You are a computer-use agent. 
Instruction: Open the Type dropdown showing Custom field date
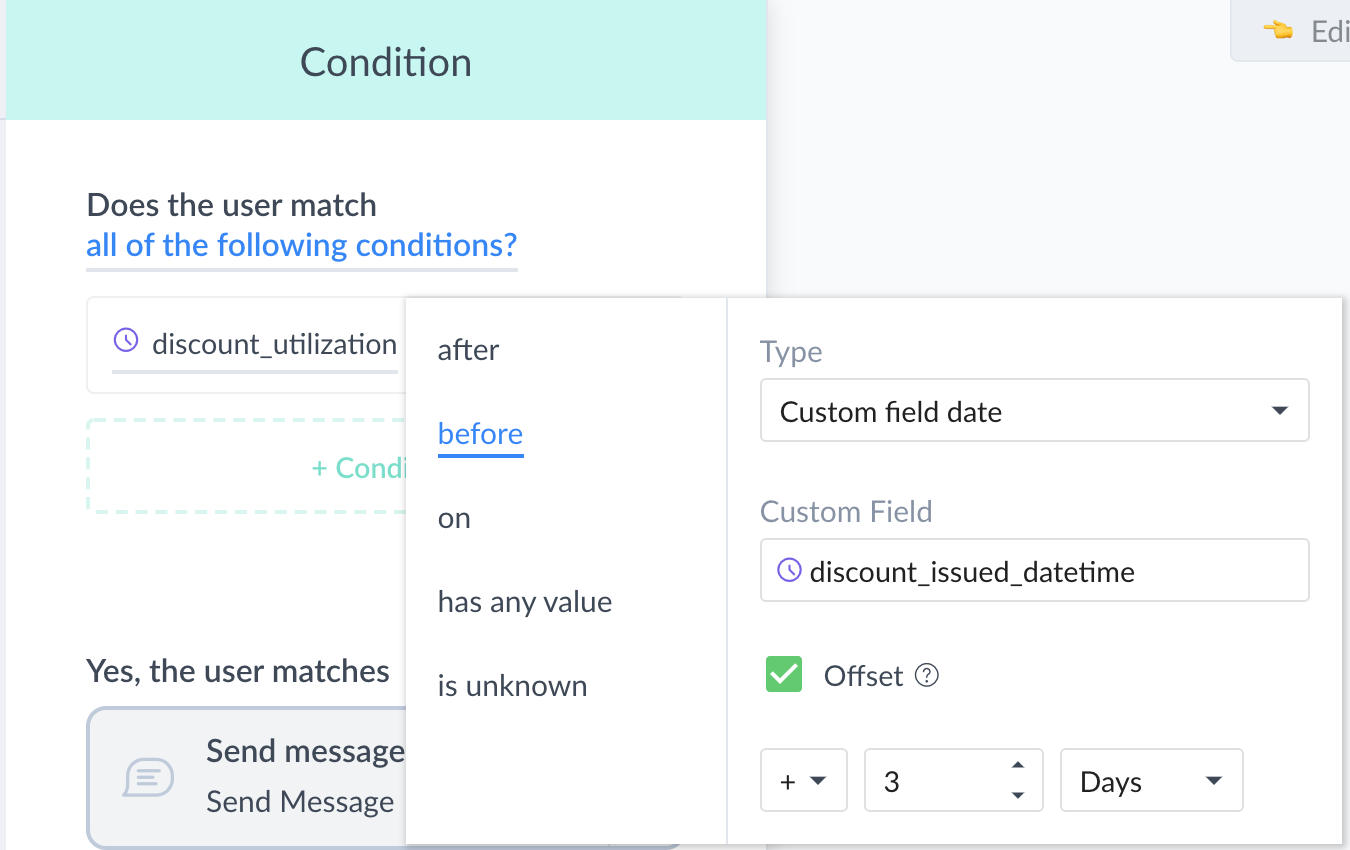click(1034, 411)
